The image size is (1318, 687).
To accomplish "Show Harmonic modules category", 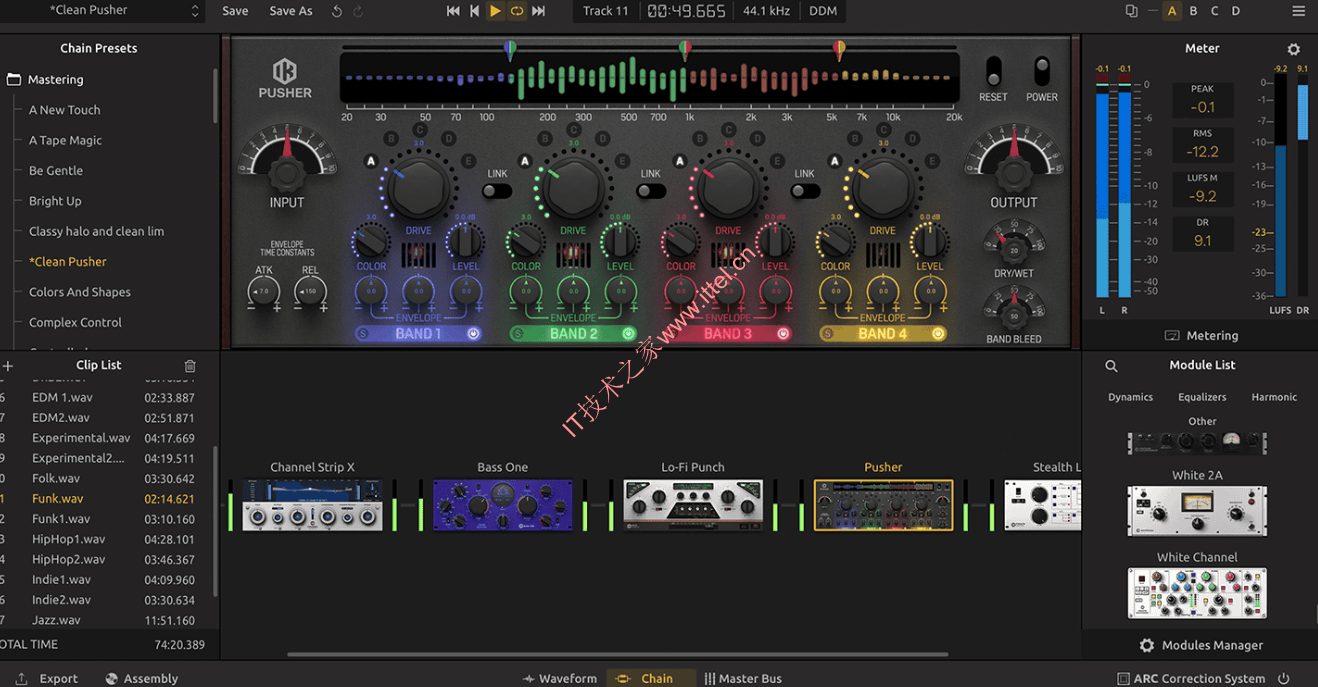I will coord(1274,397).
